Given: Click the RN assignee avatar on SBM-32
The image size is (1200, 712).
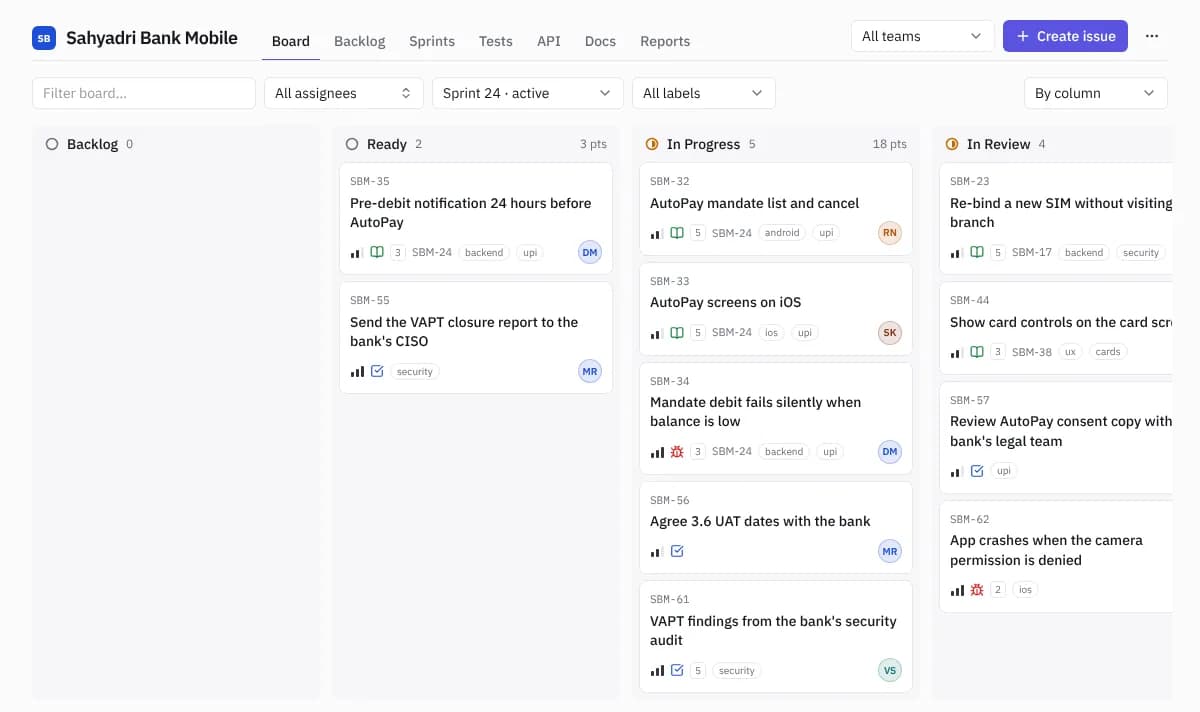Looking at the screenshot, I should [890, 233].
